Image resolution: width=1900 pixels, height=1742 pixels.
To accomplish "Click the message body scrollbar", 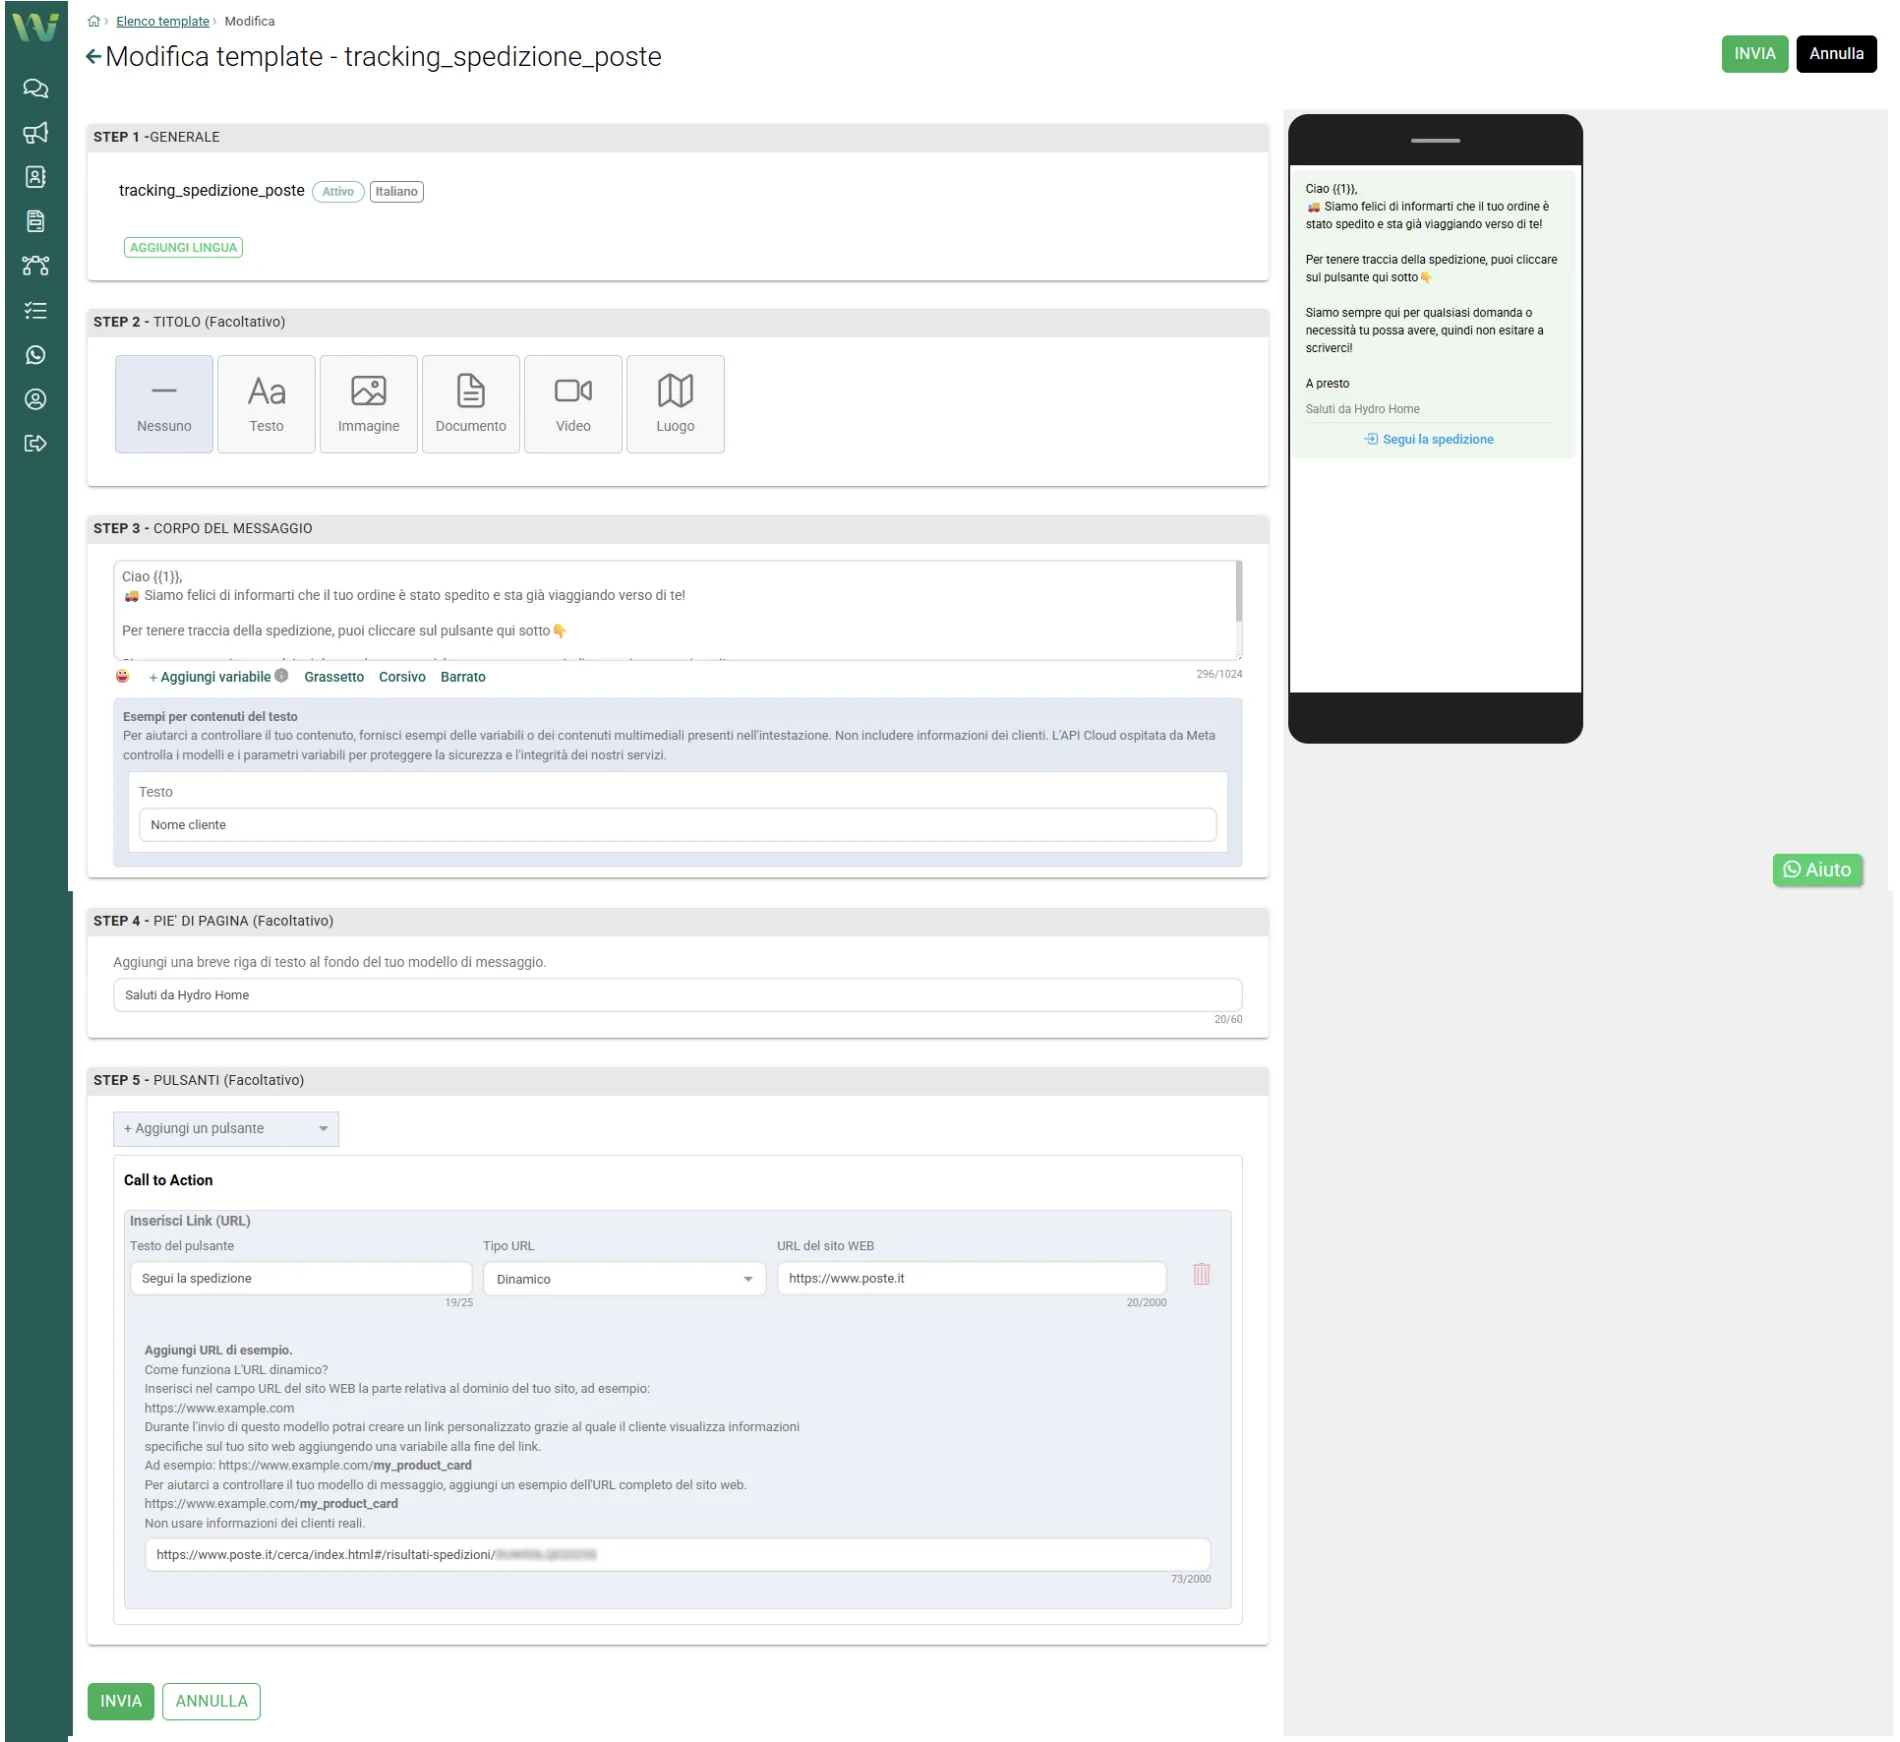I will click(x=1239, y=592).
